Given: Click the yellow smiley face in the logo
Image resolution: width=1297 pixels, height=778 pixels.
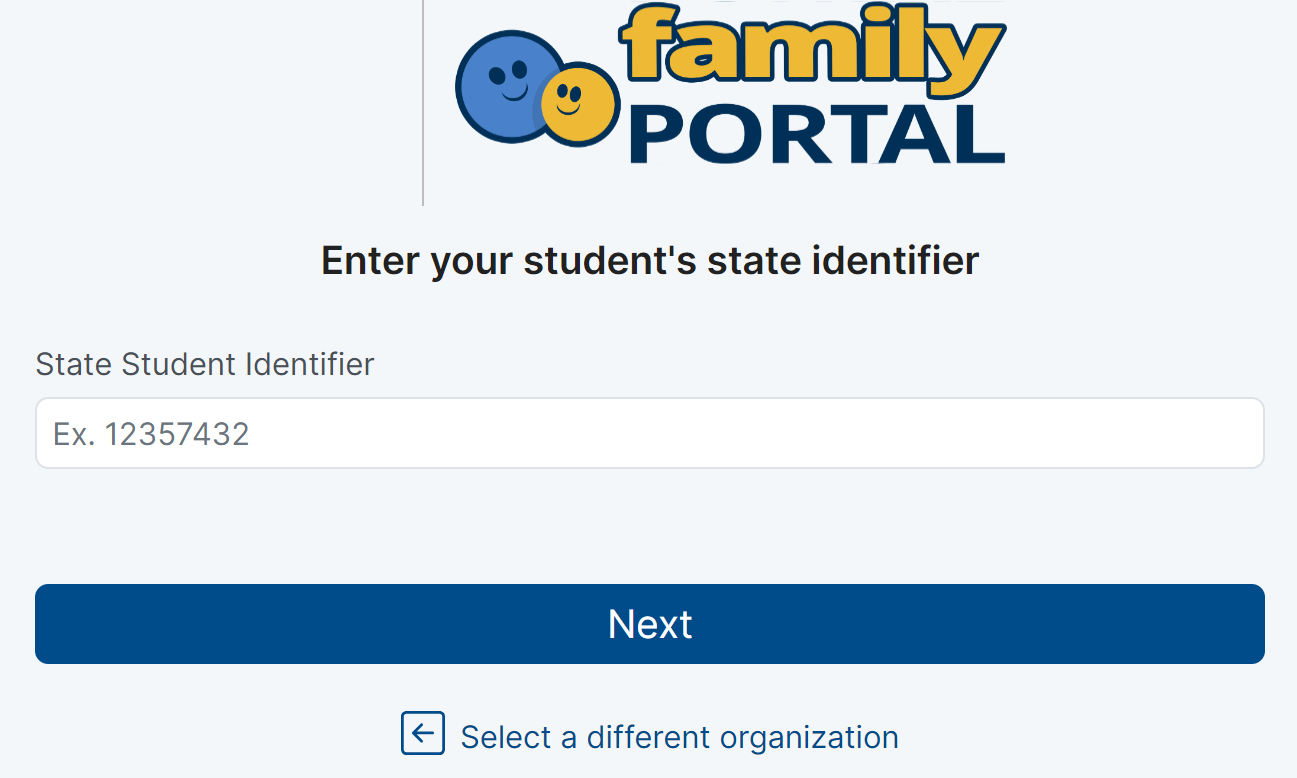Looking at the screenshot, I should [x=571, y=103].
